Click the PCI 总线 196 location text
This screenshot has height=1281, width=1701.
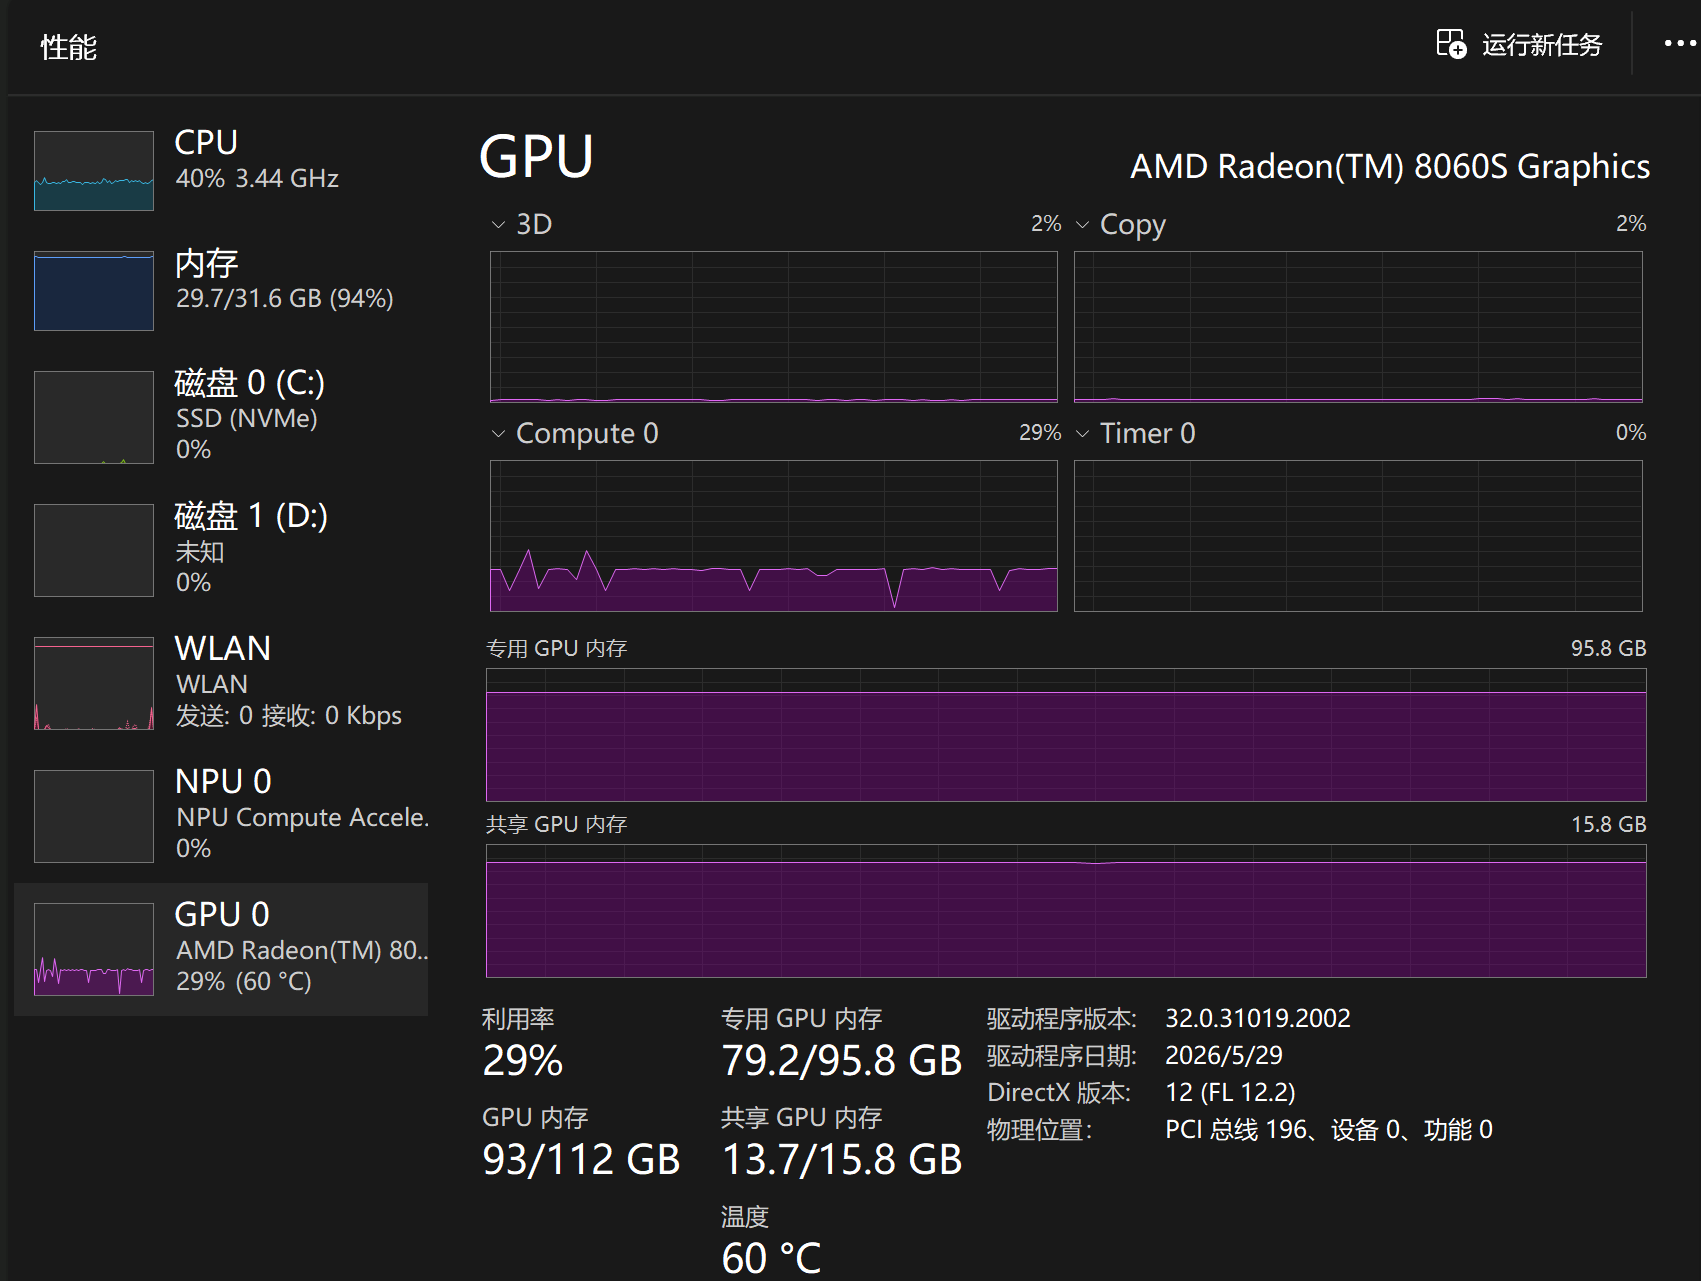[x=1329, y=1130]
